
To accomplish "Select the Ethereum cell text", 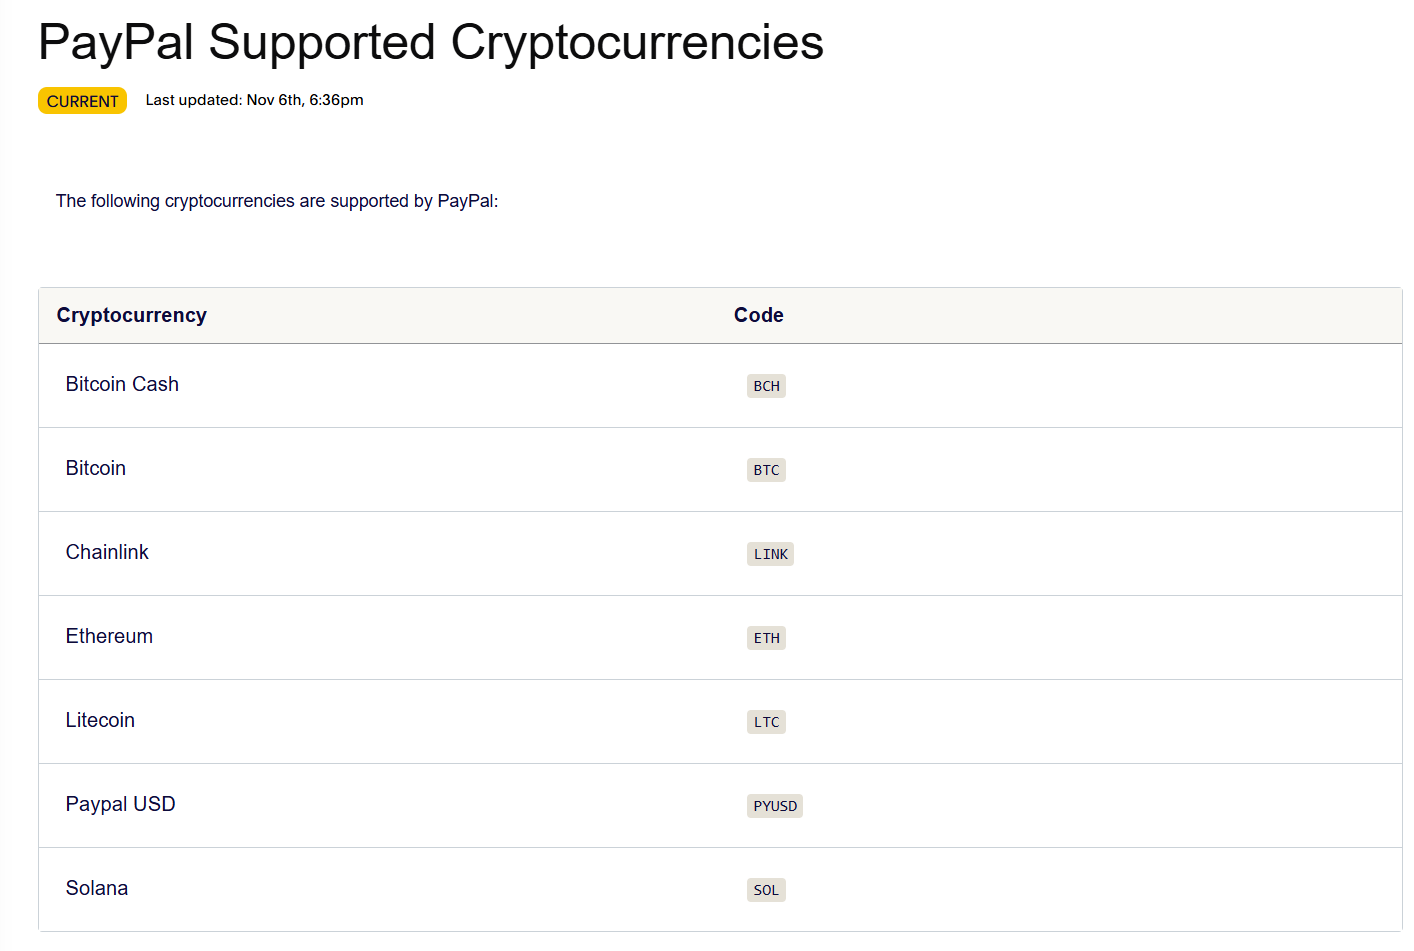I will click(x=109, y=636).
